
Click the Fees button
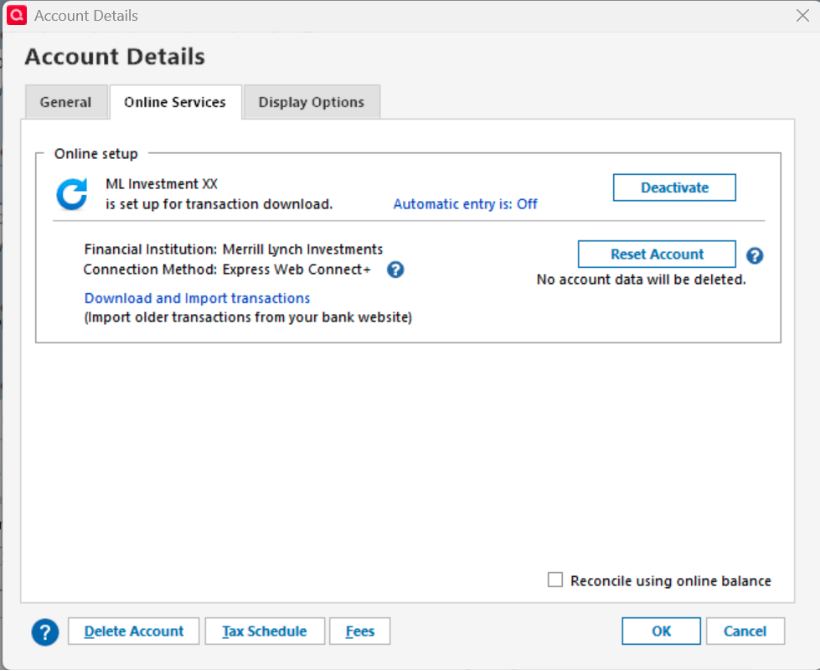360,631
